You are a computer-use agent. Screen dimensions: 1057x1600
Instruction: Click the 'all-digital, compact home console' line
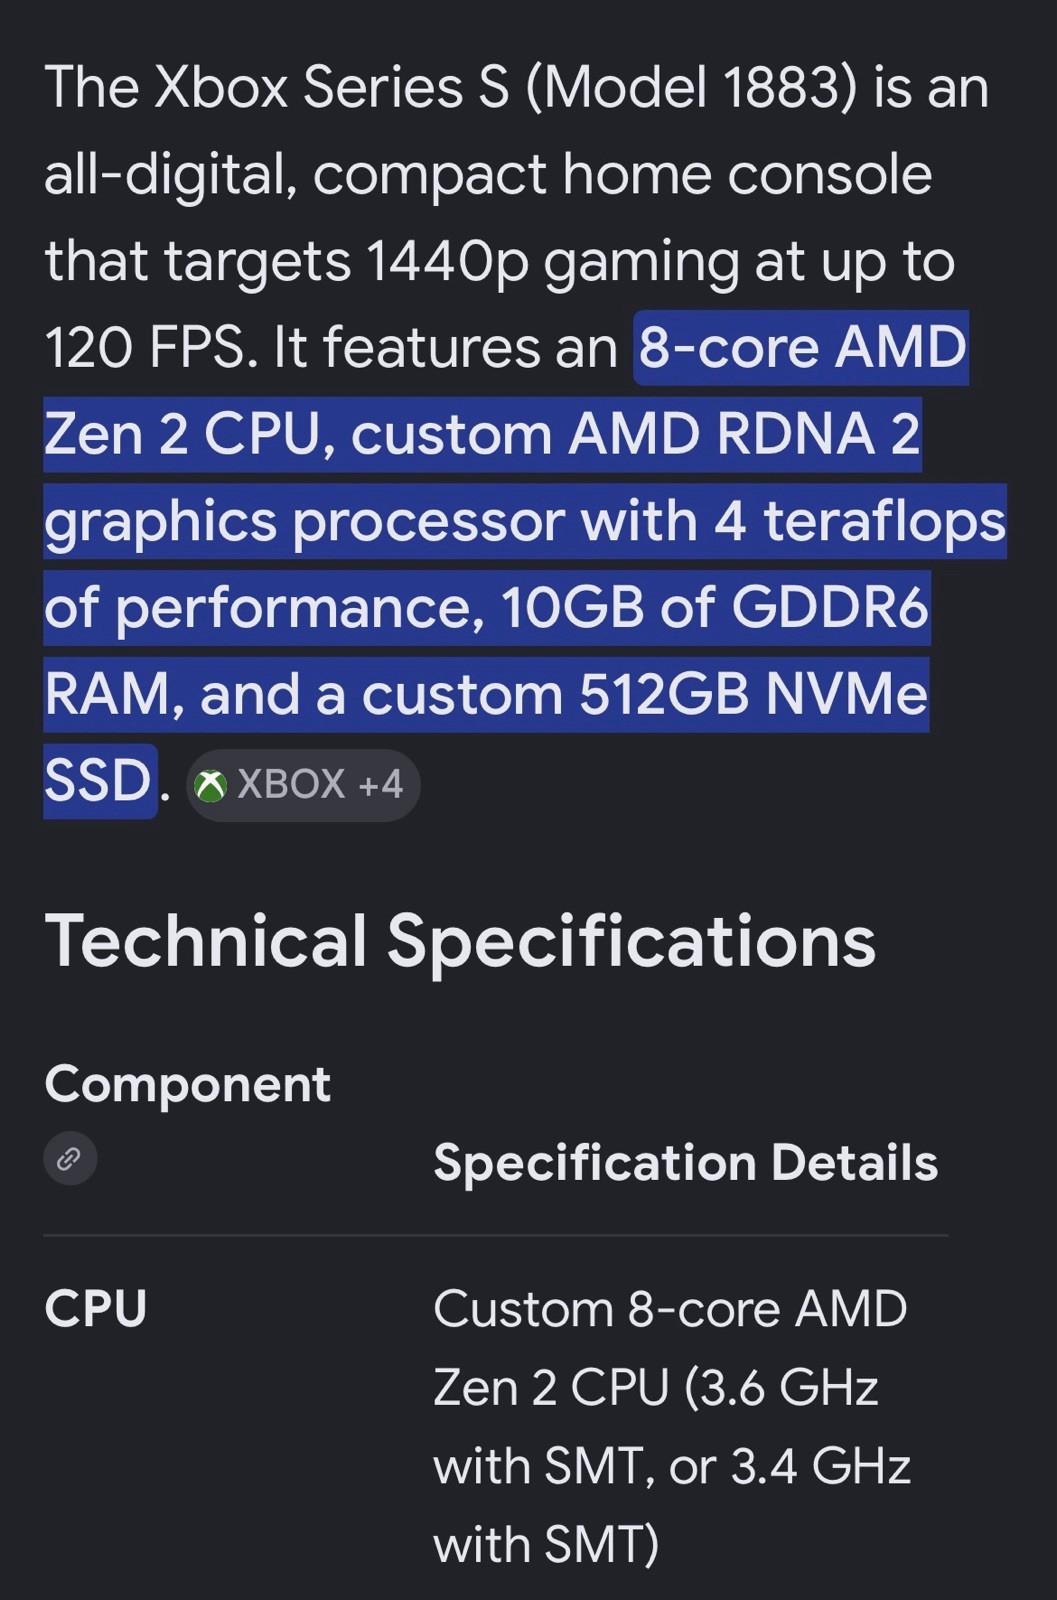[488, 176]
